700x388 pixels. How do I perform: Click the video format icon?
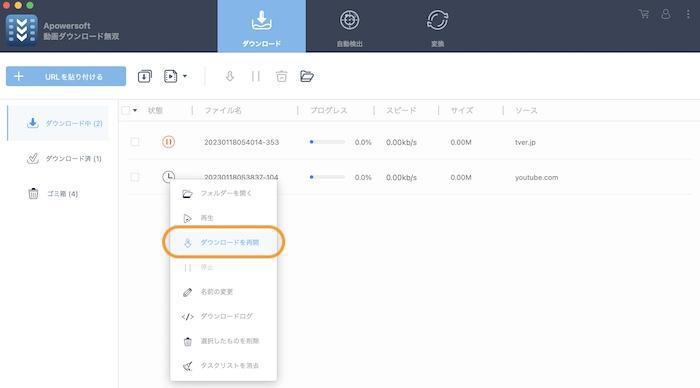click(x=171, y=76)
